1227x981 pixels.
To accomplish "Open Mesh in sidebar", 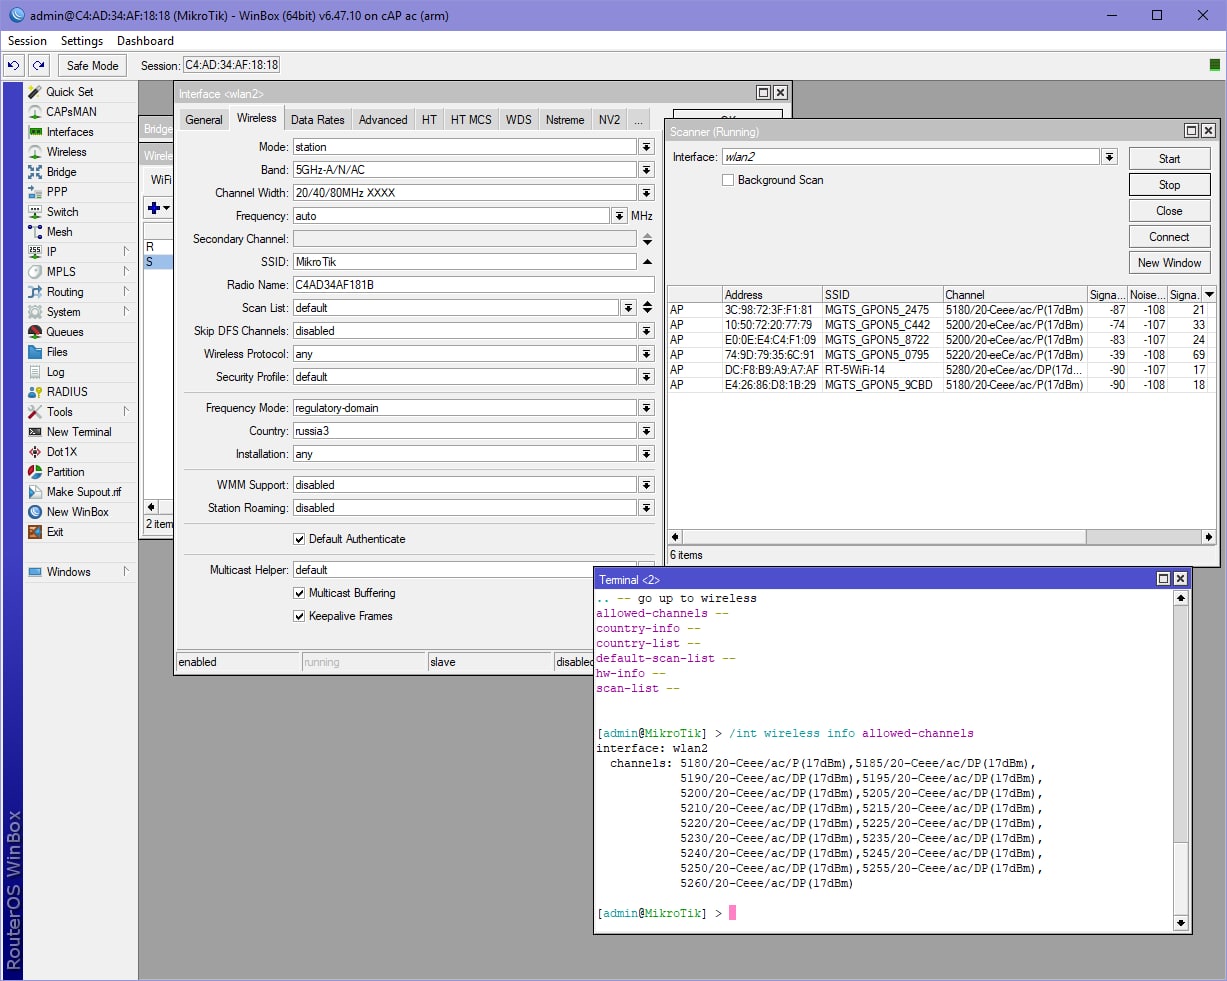I will (59, 231).
